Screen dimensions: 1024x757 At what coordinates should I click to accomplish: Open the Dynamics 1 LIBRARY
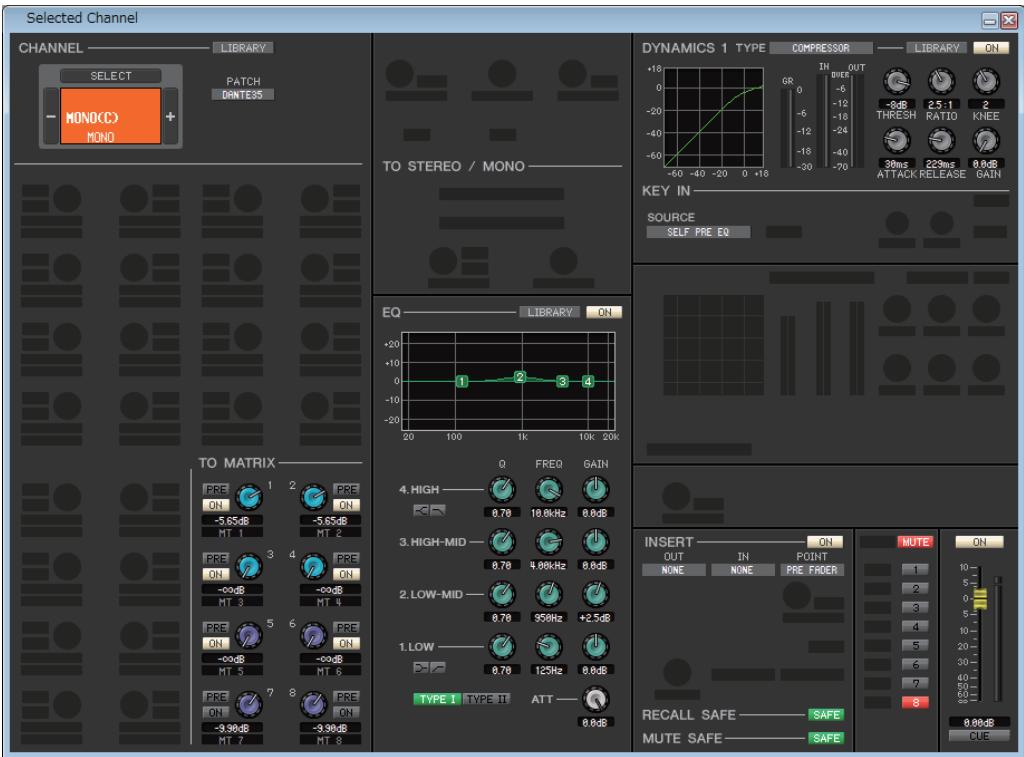(x=936, y=48)
